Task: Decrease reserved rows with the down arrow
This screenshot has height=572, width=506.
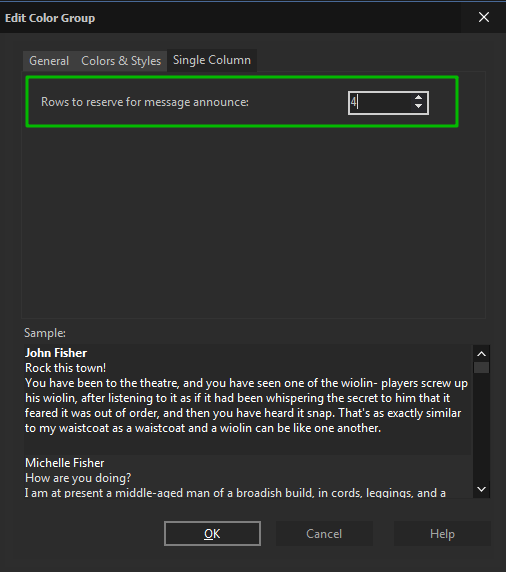Action: pos(418,107)
